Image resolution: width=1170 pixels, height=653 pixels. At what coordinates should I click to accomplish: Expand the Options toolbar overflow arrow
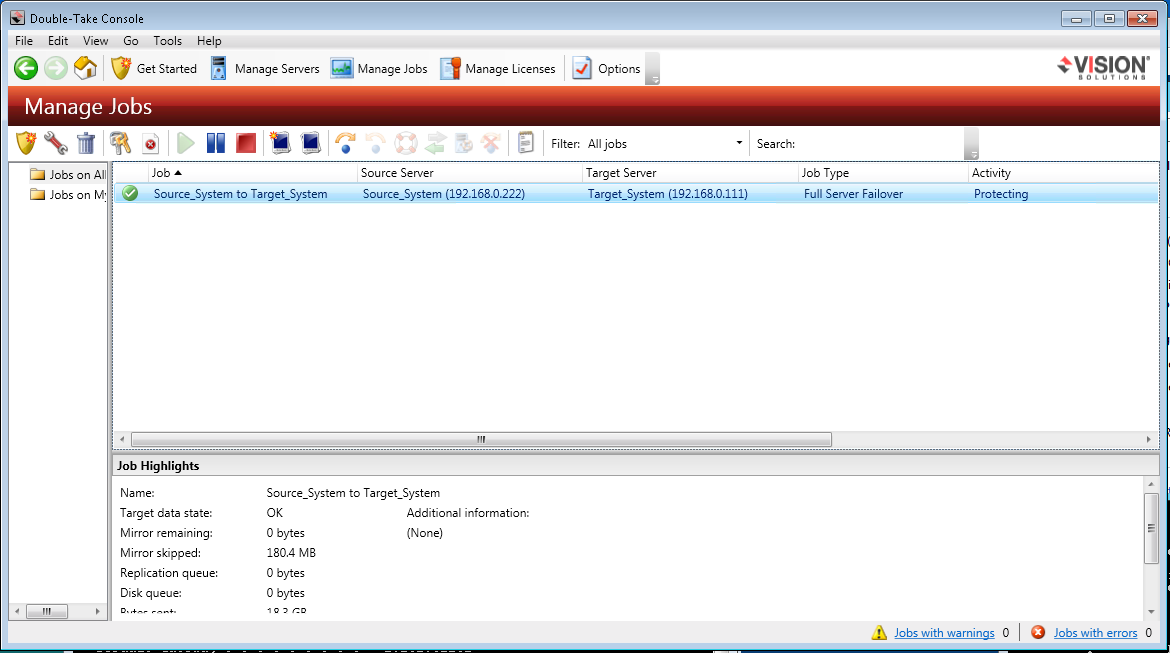click(x=652, y=80)
